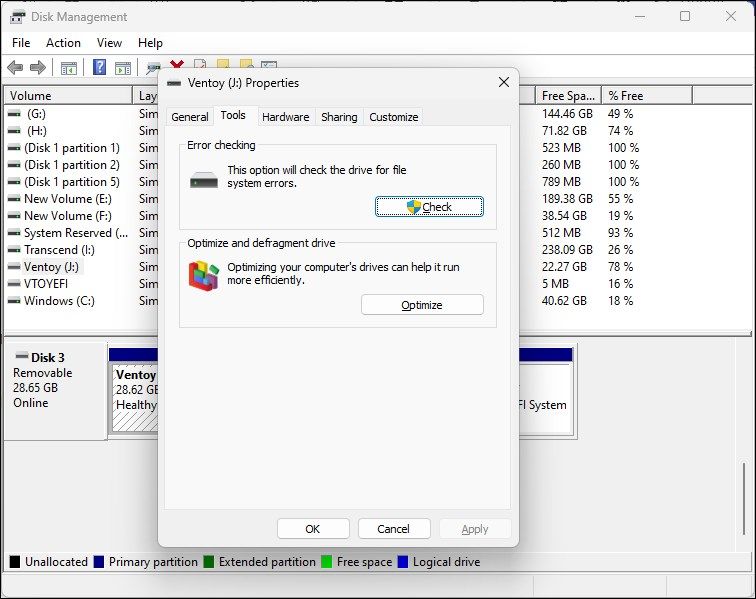
Task: Click the Back arrow toolbar icon
Action: click(15, 68)
